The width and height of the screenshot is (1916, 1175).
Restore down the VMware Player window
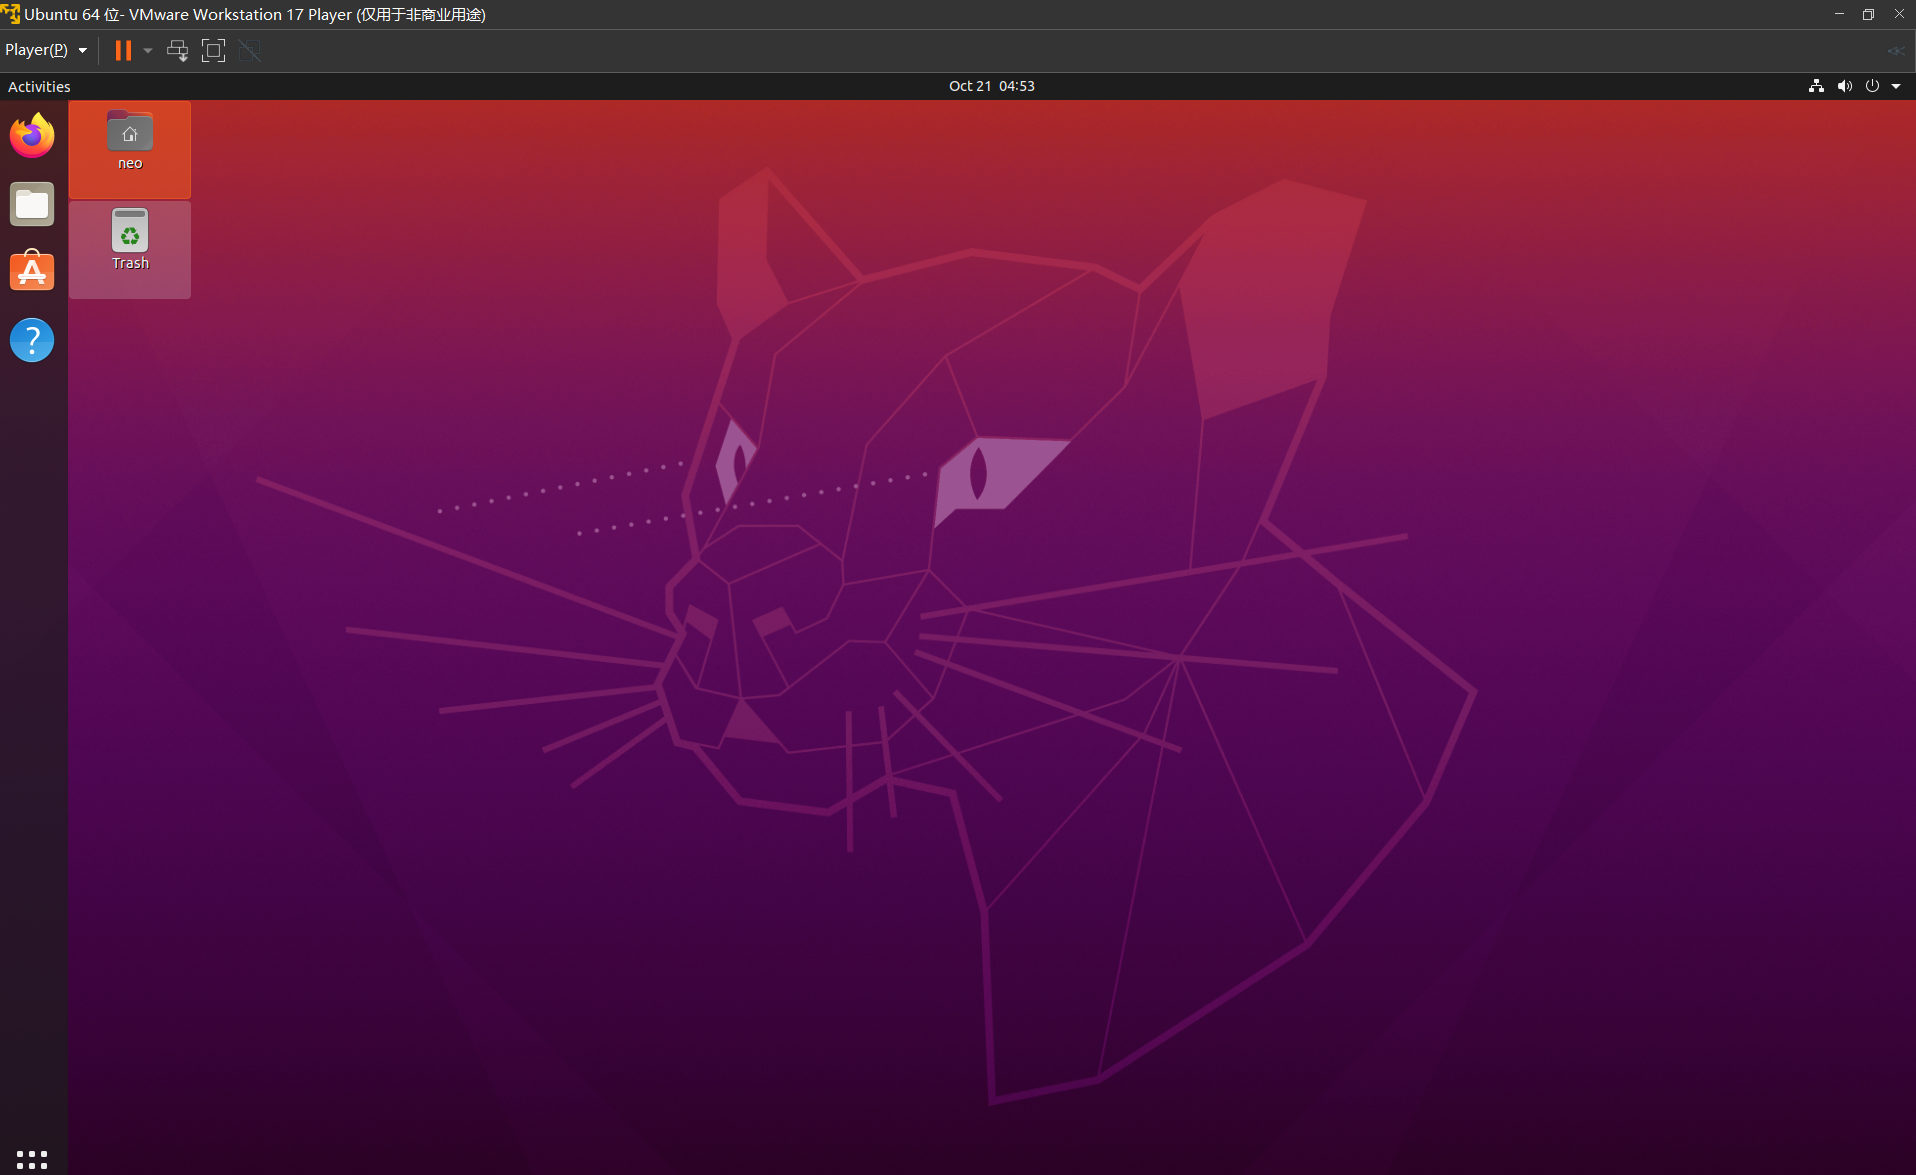tap(1868, 14)
